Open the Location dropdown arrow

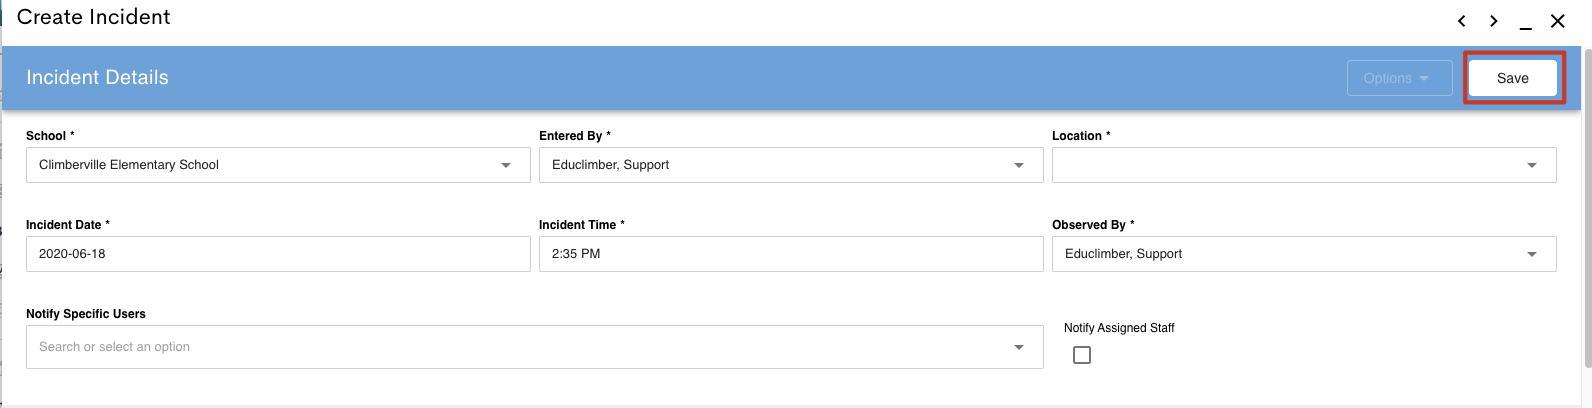coord(1532,165)
